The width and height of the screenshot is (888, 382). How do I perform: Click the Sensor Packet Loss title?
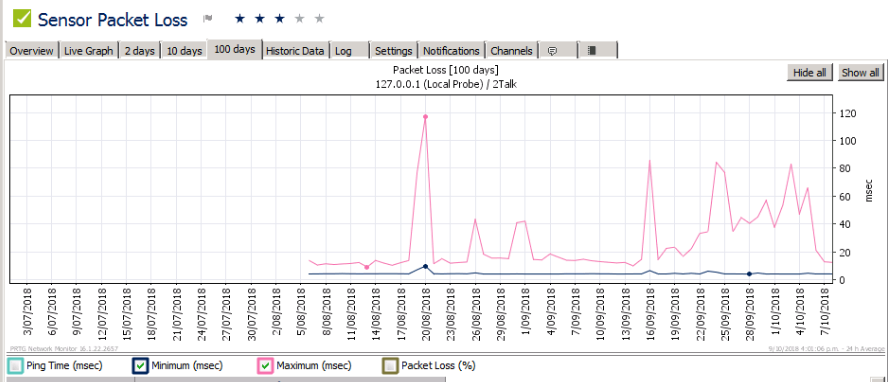(113, 19)
